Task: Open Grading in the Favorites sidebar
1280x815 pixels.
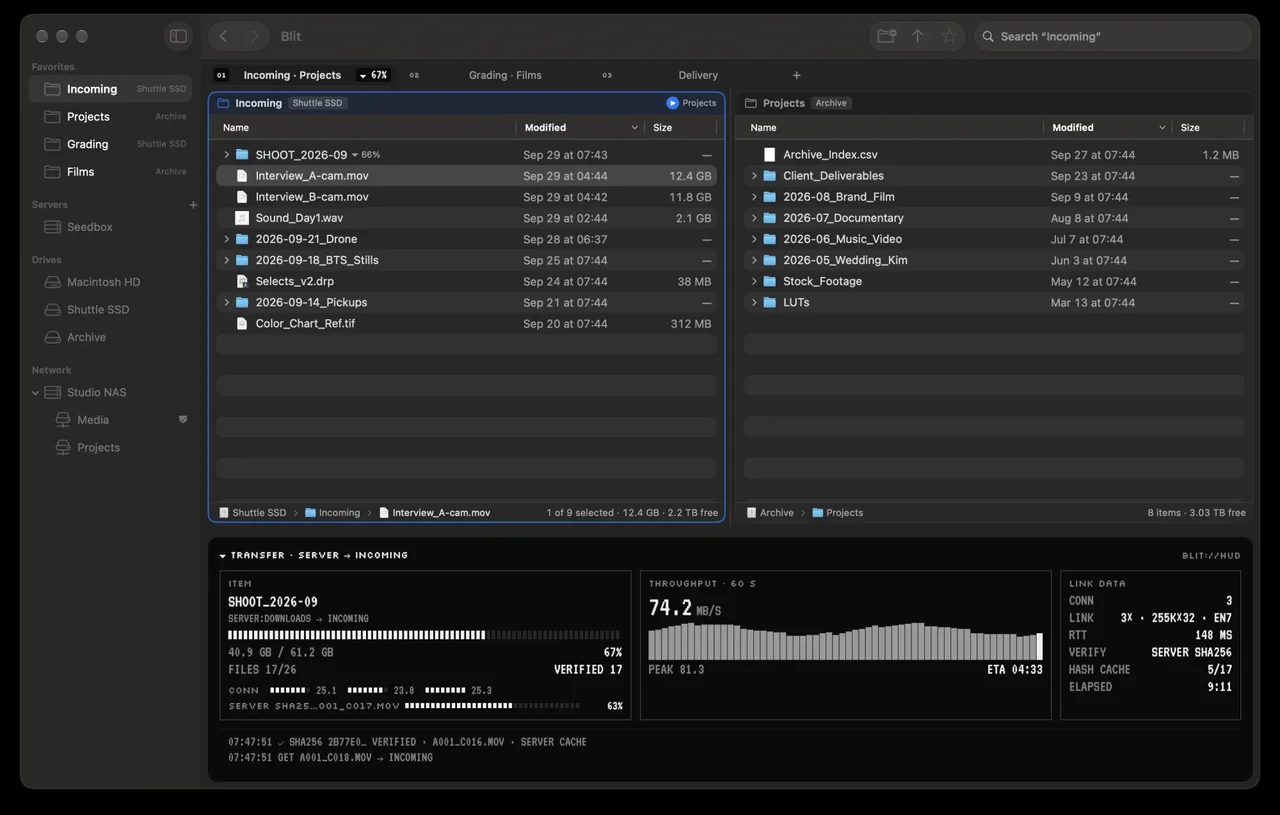Action: (x=110, y=144)
